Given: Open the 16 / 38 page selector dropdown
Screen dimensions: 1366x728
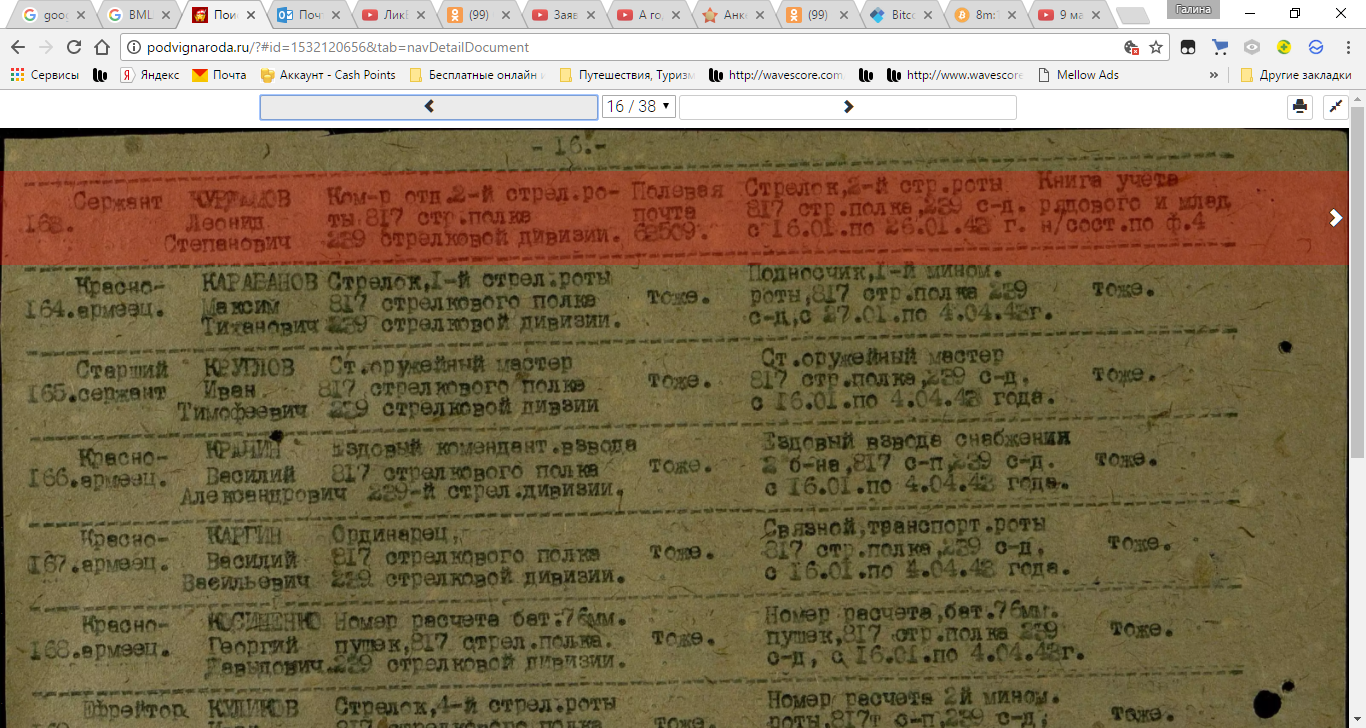Looking at the screenshot, I should click(x=638, y=107).
